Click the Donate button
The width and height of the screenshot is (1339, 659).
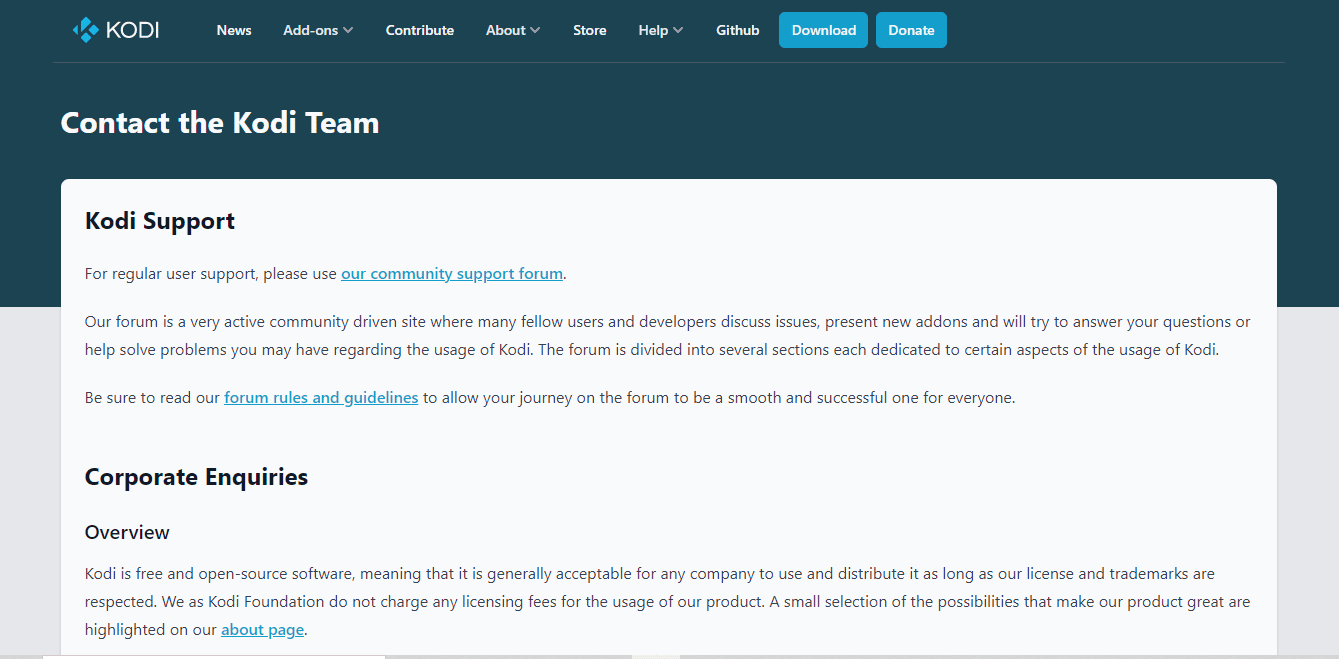pyautogui.click(x=911, y=30)
